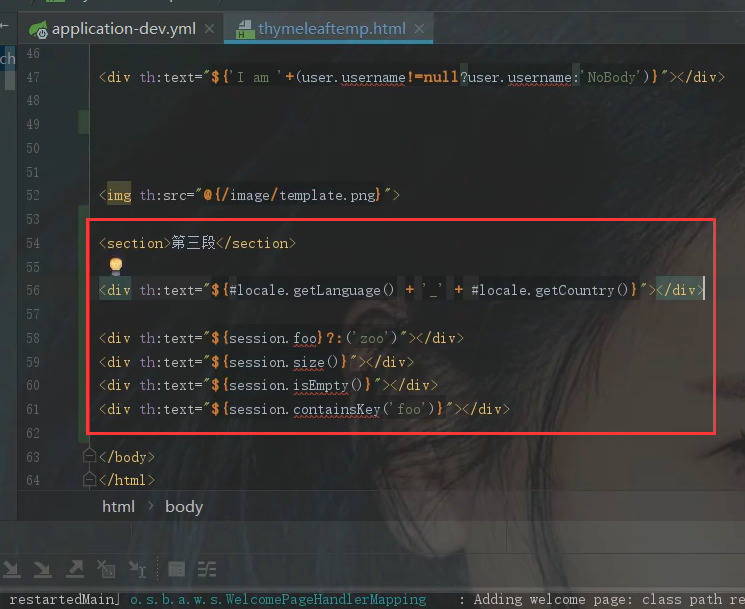The height and width of the screenshot is (609, 745).
Task: Click the section 第三段 line
Action: (197, 243)
